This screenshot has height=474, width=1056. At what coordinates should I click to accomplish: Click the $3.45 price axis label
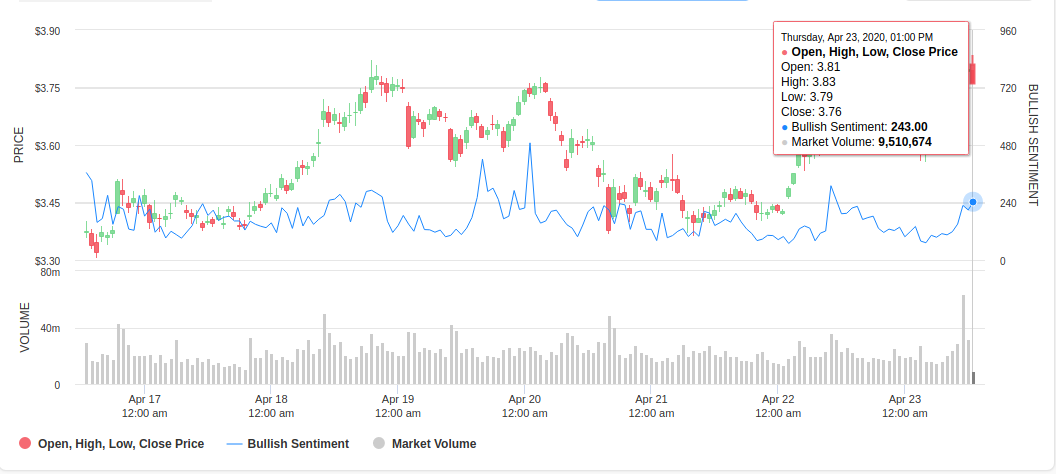[x=47, y=203]
